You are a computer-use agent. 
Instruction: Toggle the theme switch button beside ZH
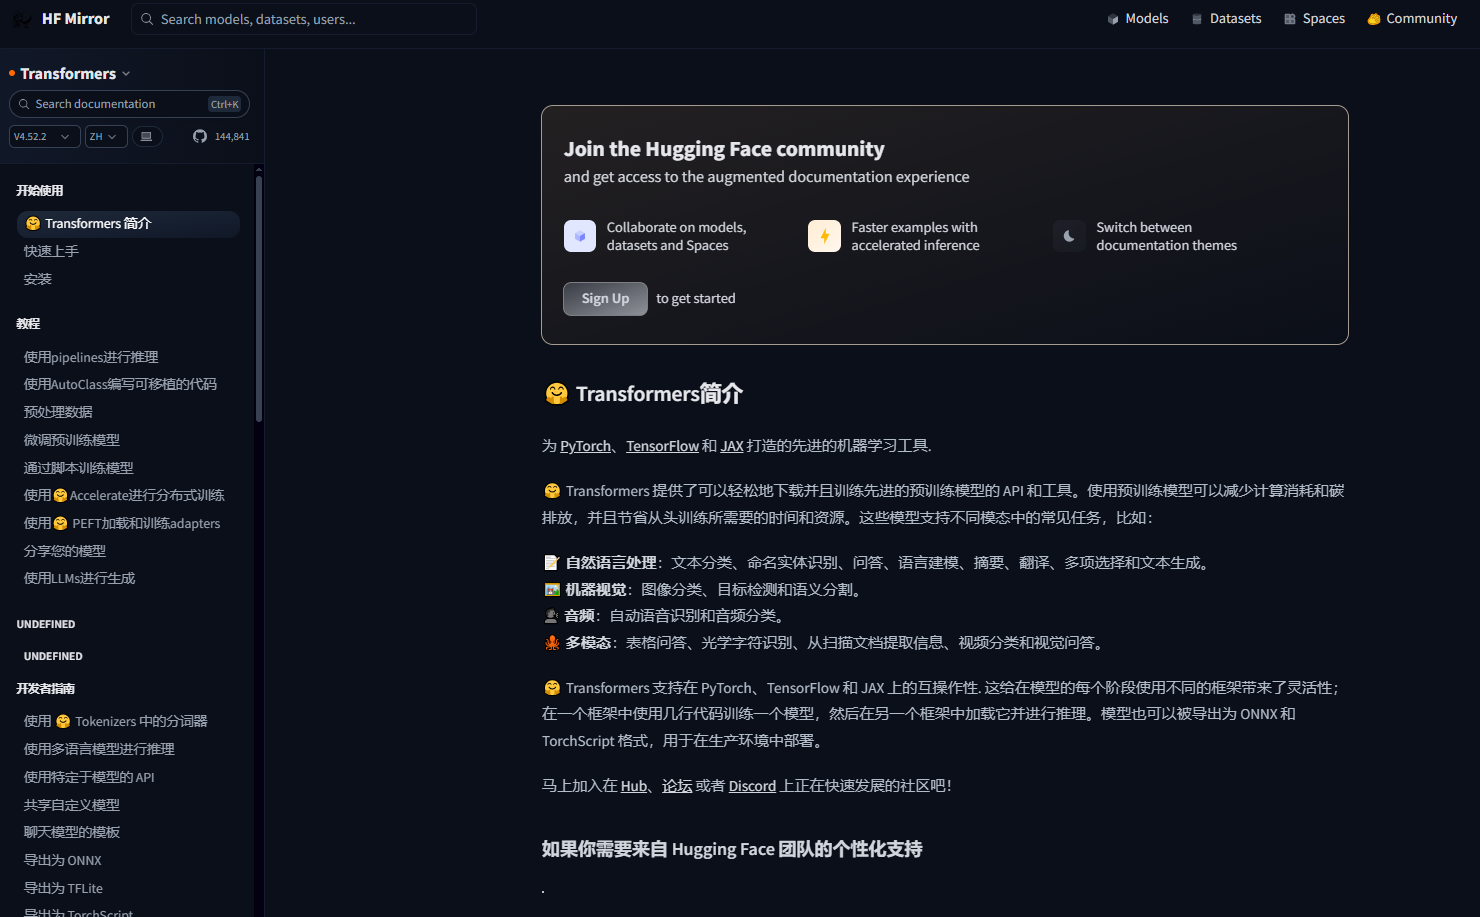146,136
